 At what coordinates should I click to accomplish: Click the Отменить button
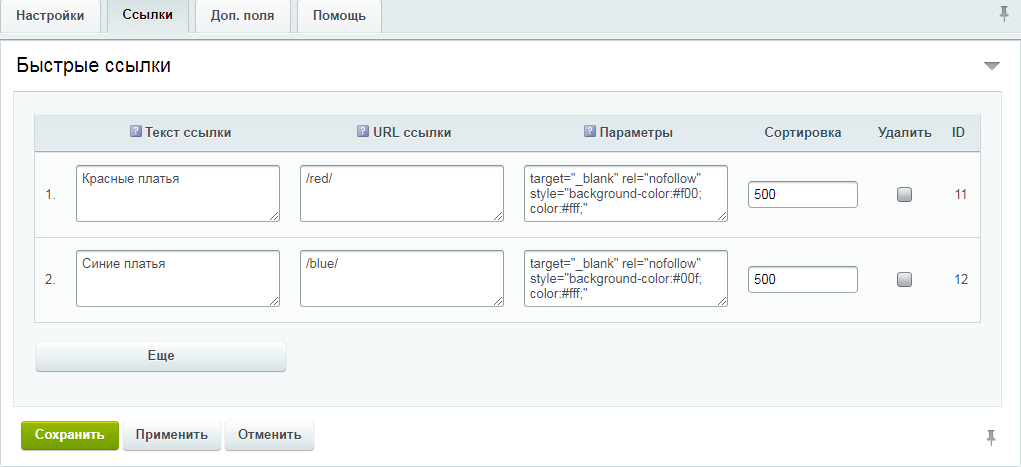click(269, 435)
